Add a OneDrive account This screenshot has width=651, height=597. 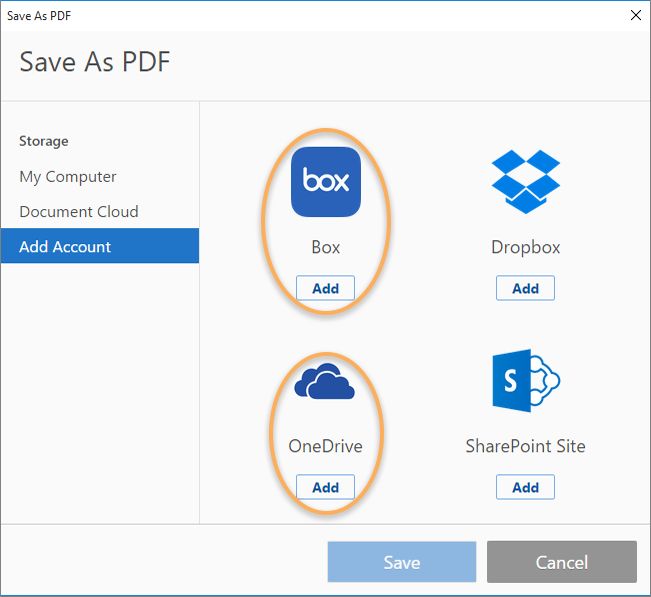(326, 487)
